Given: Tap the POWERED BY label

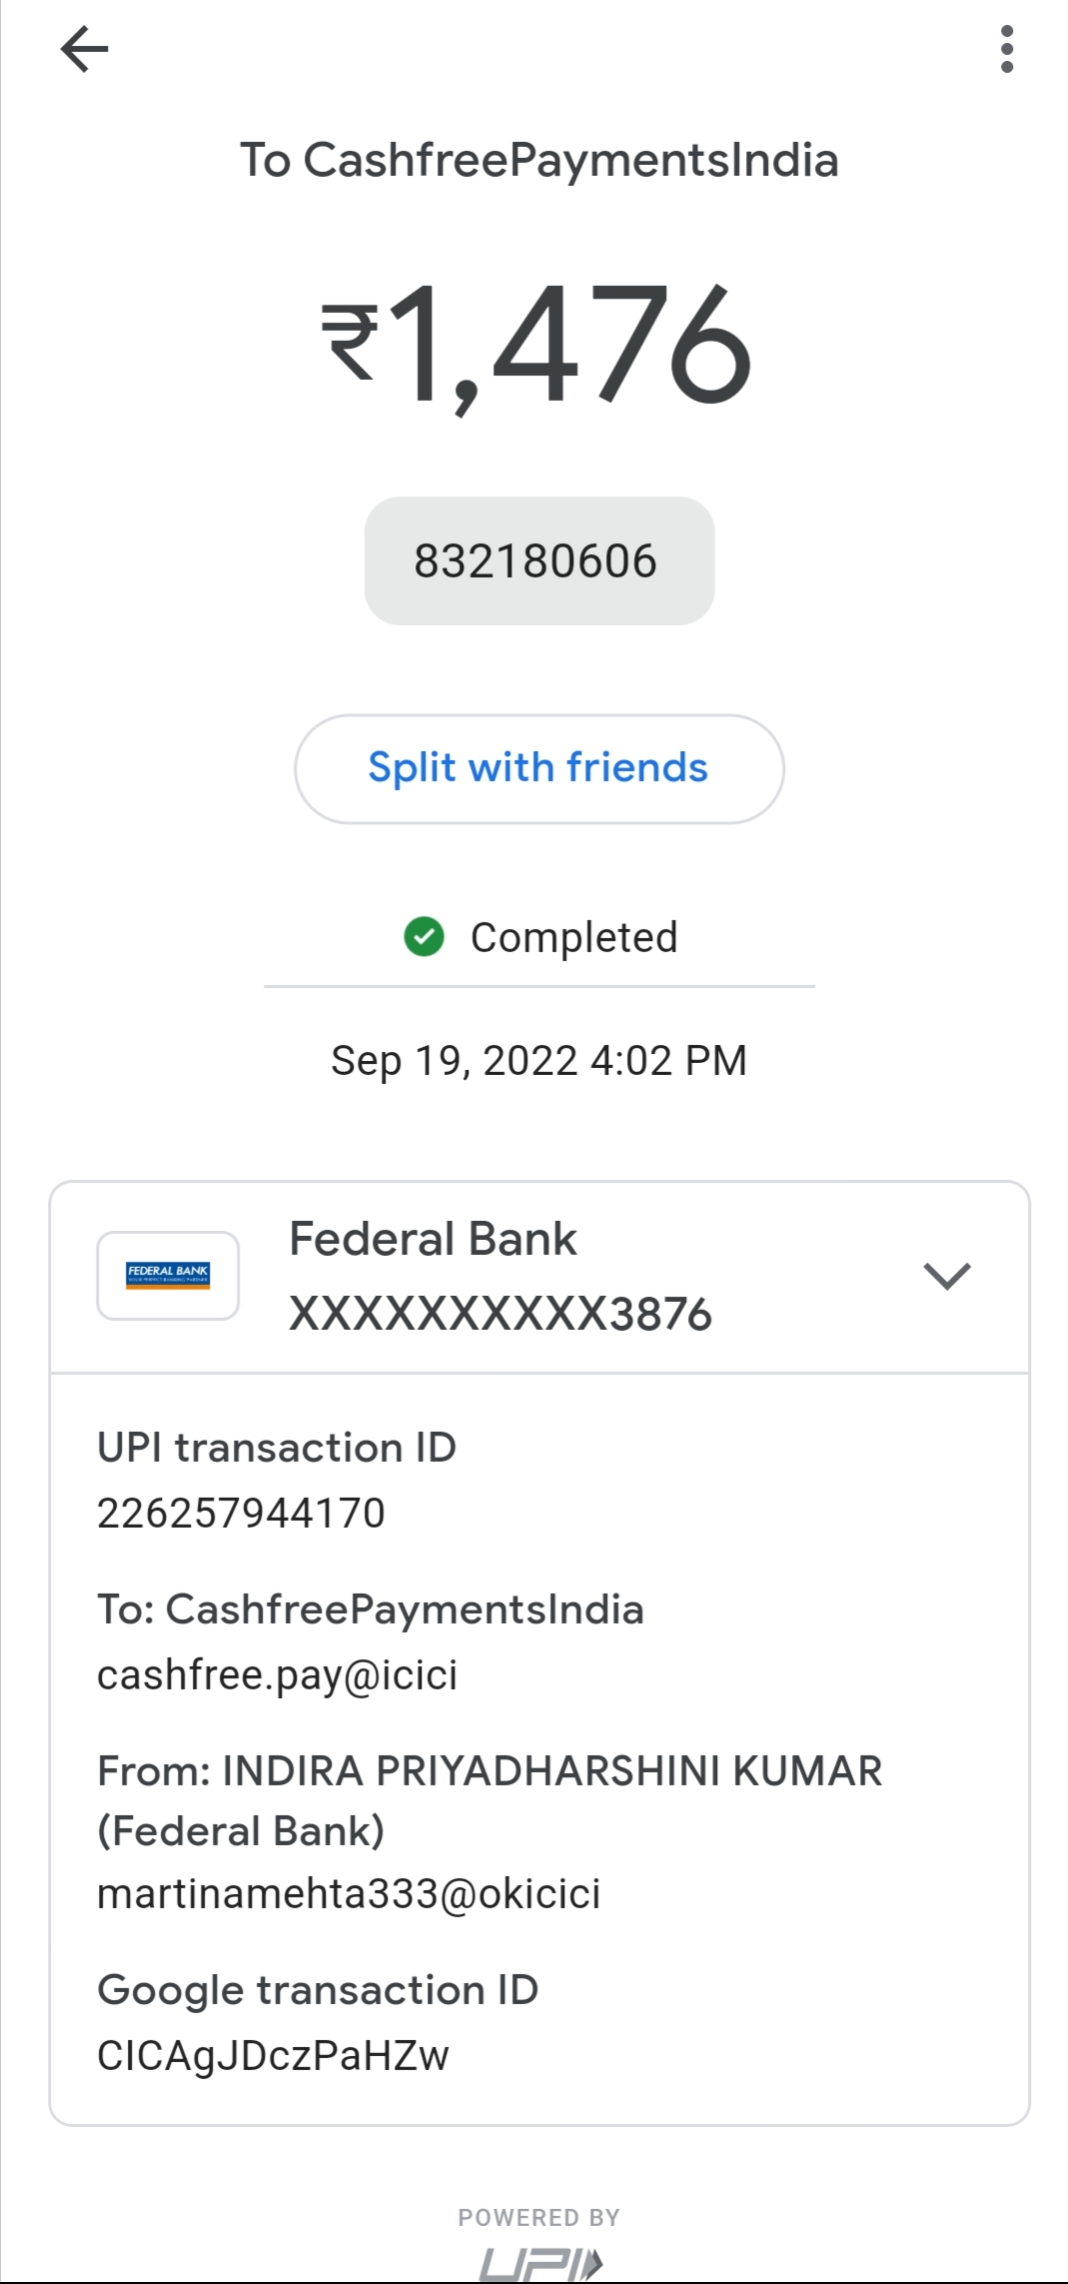Looking at the screenshot, I should pos(539,2217).
